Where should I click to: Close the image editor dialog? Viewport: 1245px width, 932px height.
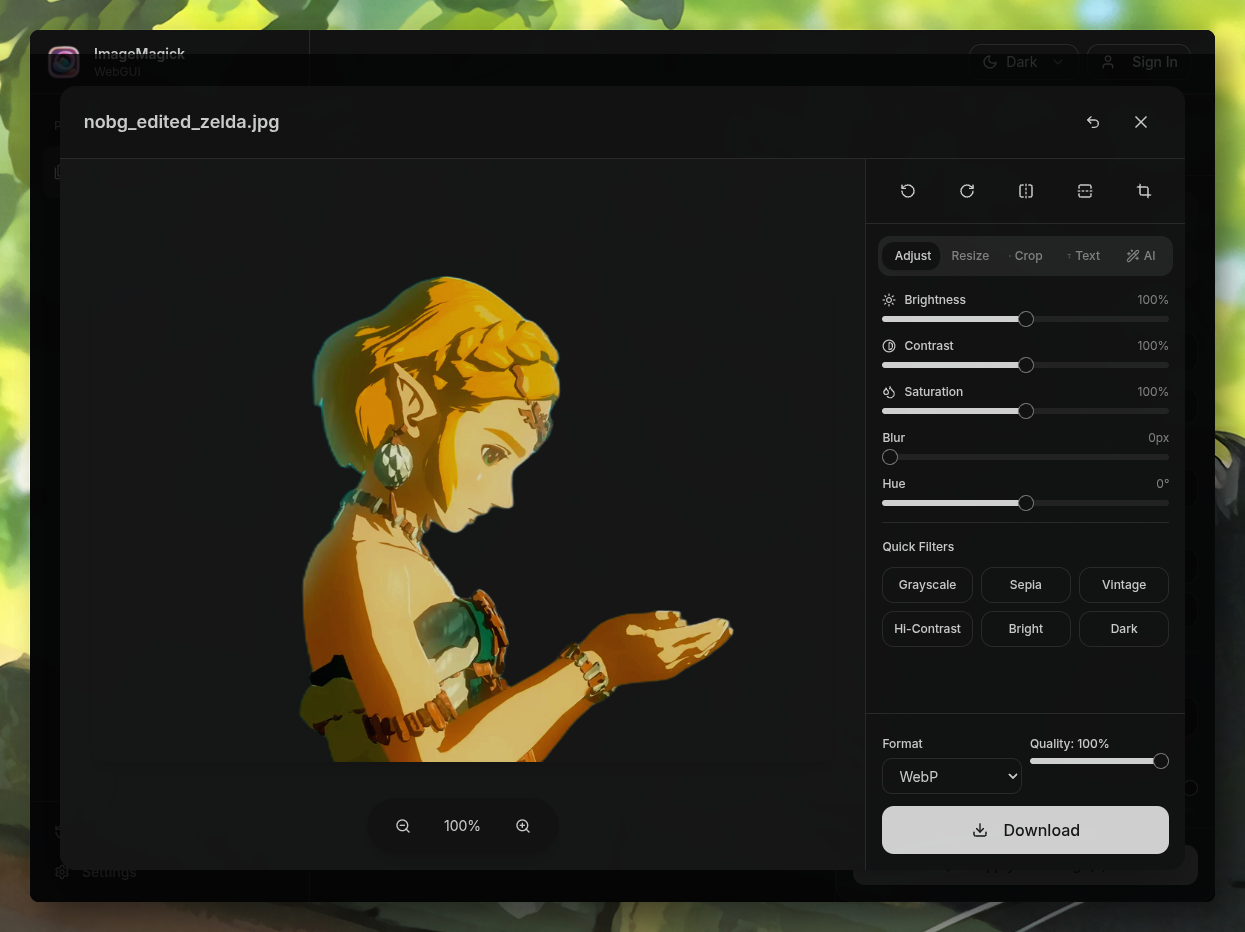pyautogui.click(x=1141, y=122)
